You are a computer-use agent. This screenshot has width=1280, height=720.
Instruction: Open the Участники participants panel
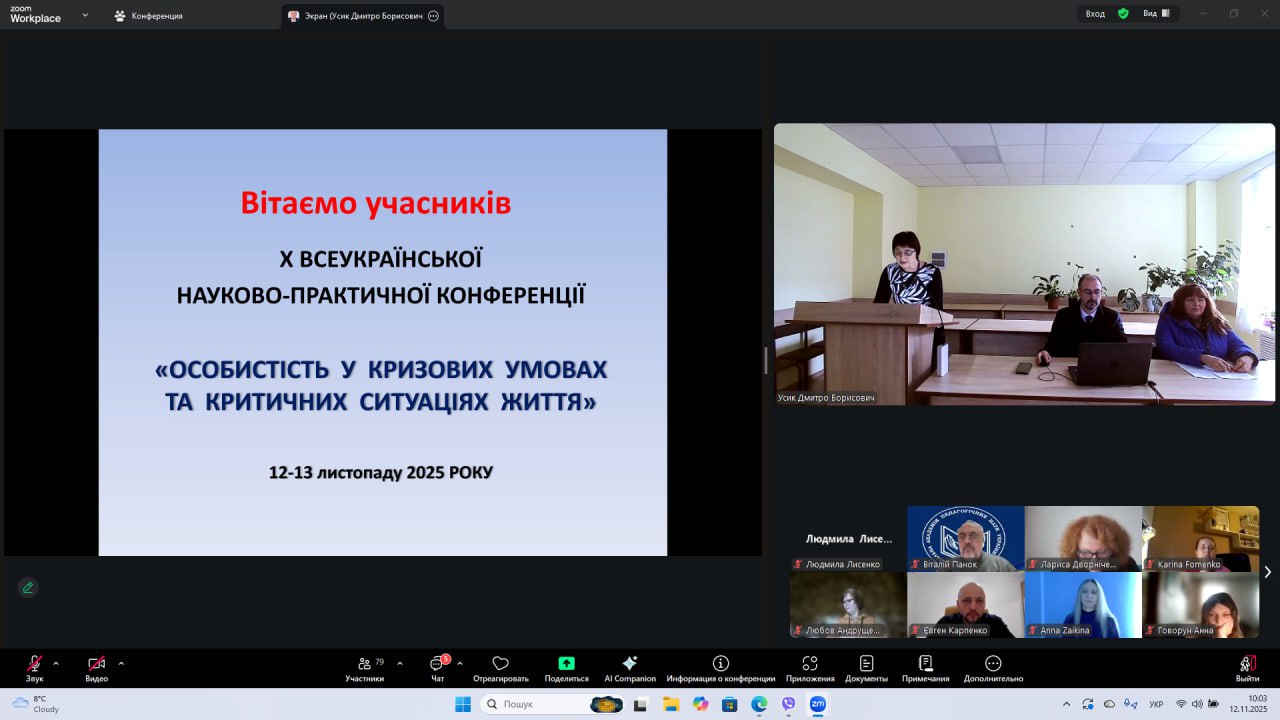coord(364,668)
